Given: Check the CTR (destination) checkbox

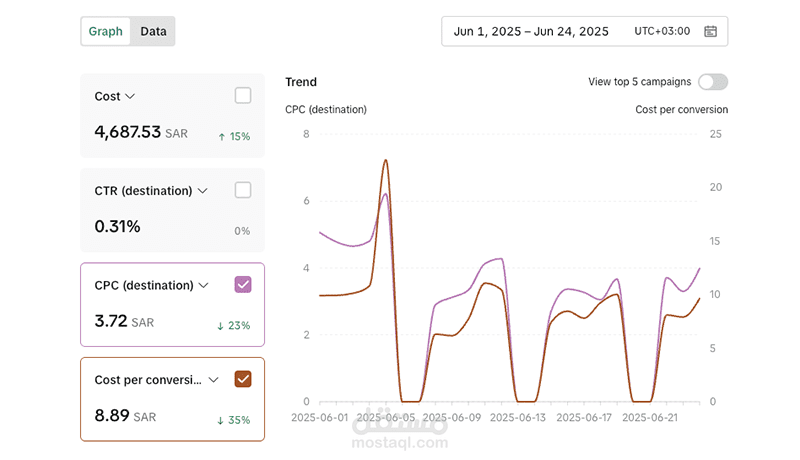Looking at the screenshot, I should [243, 190].
